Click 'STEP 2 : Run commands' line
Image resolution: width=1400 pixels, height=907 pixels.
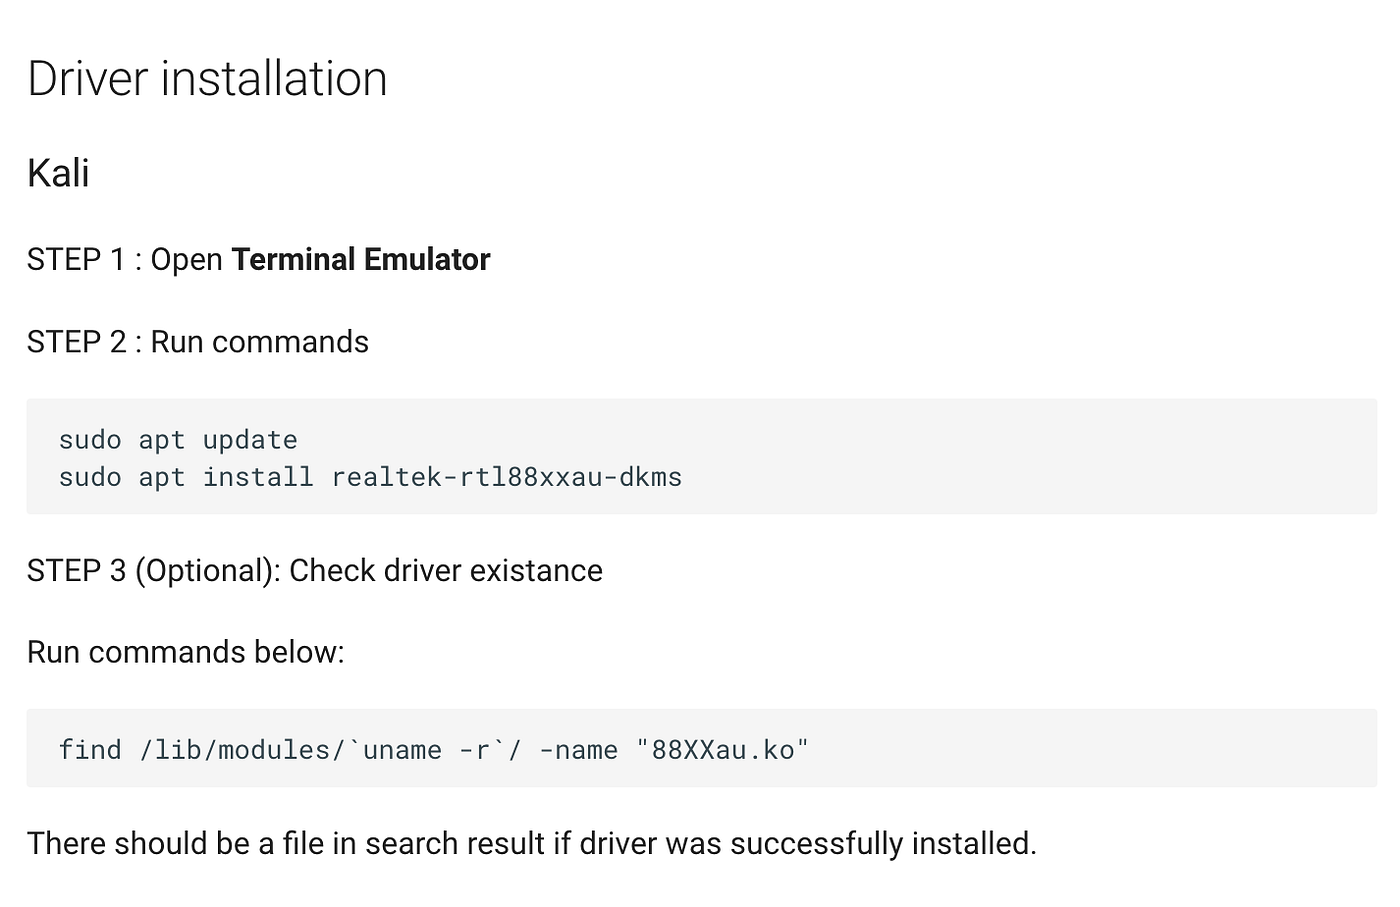pos(198,342)
